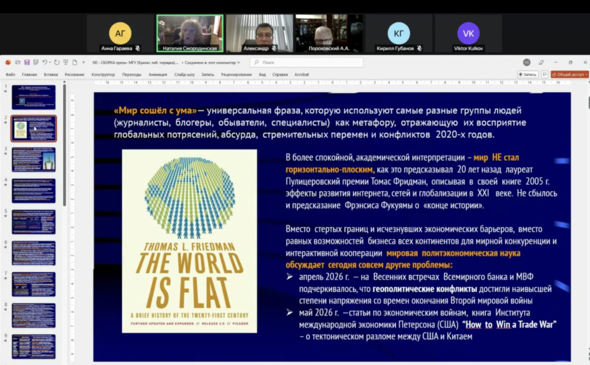Image resolution: width=590 pixels, height=365 pixels.
Task: Expand the Customize Quick Access Toolbar arrow
Action: point(84,62)
